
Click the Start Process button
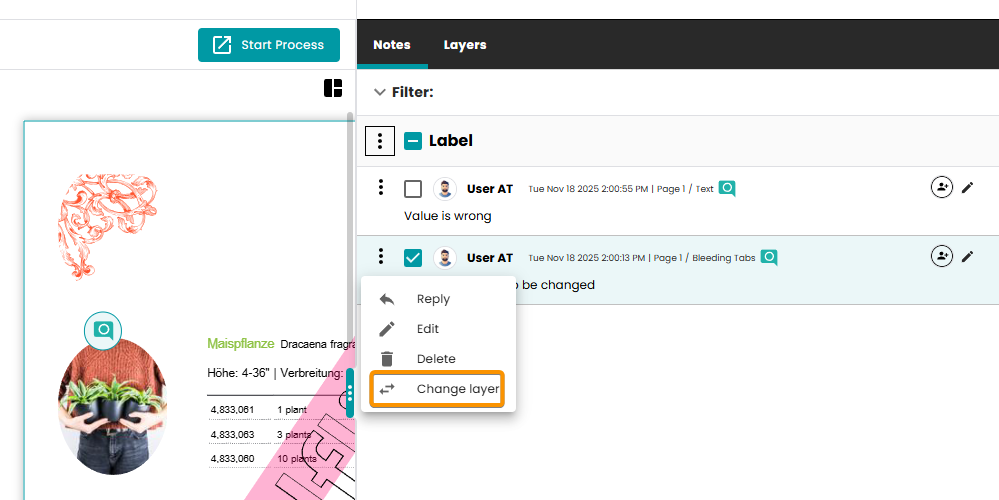(268, 45)
